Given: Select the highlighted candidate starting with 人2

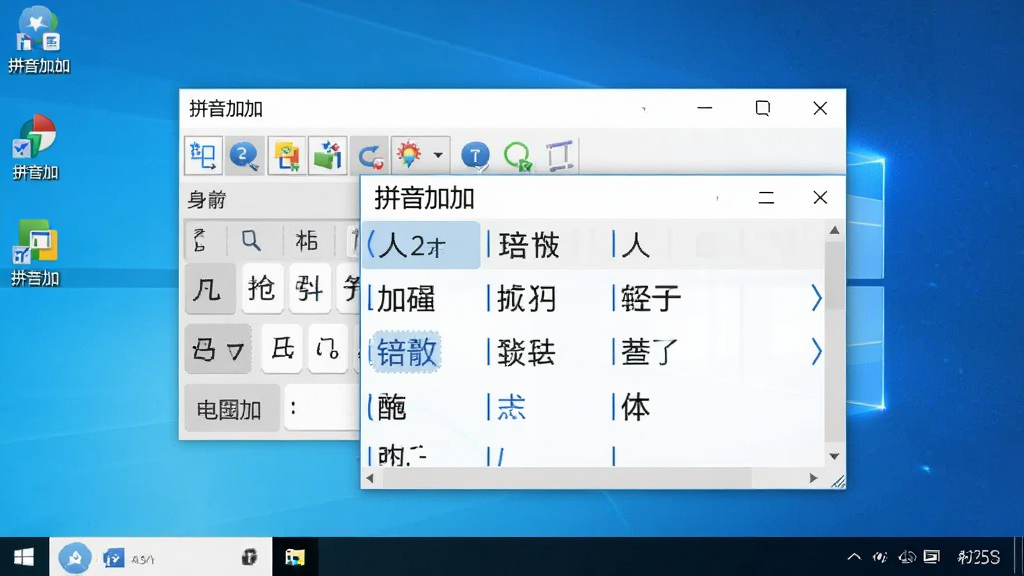Looking at the screenshot, I should point(421,245).
